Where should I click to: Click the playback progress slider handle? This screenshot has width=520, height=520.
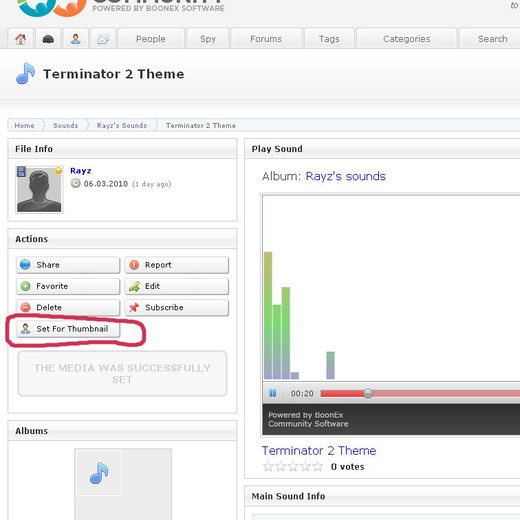pos(368,393)
